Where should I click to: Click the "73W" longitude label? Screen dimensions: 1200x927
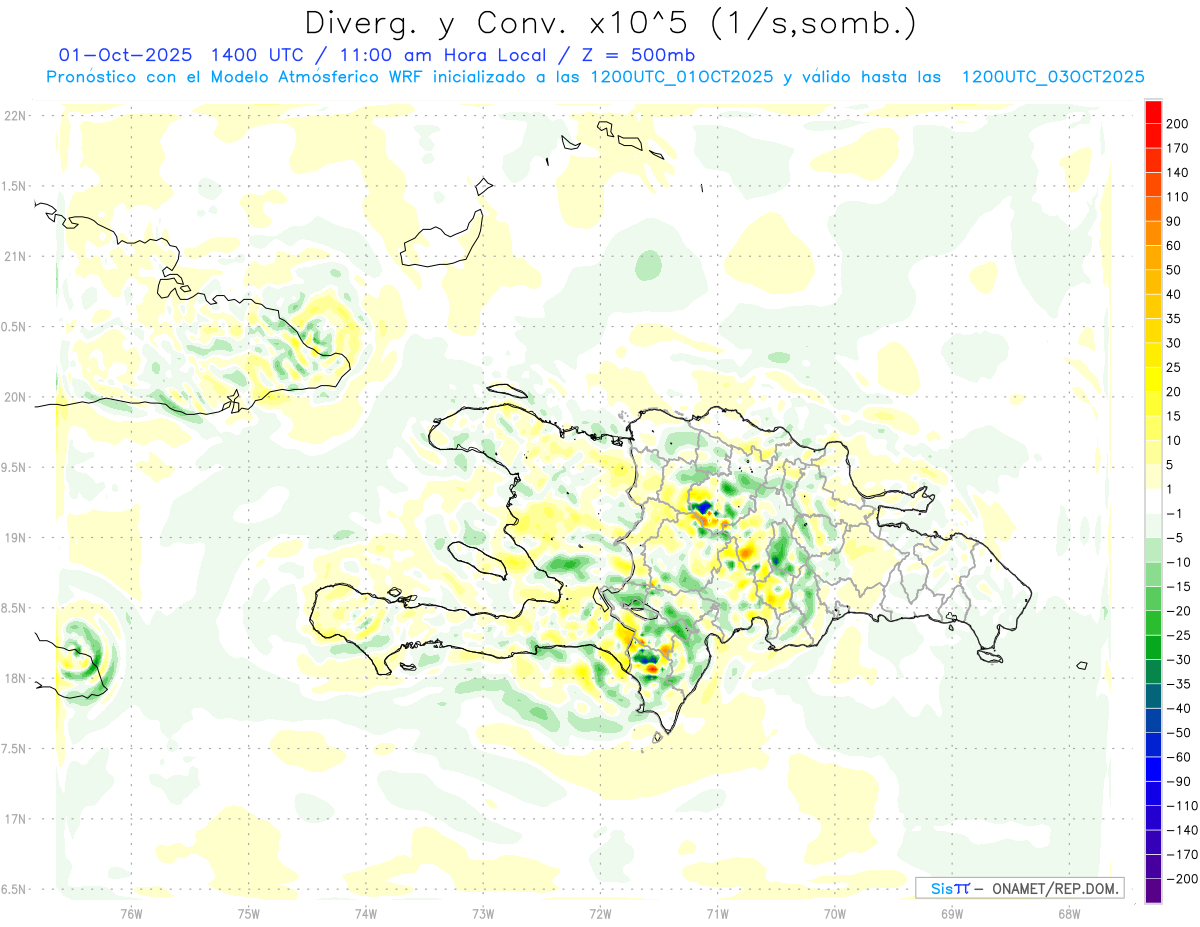pyautogui.click(x=483, y=914)
